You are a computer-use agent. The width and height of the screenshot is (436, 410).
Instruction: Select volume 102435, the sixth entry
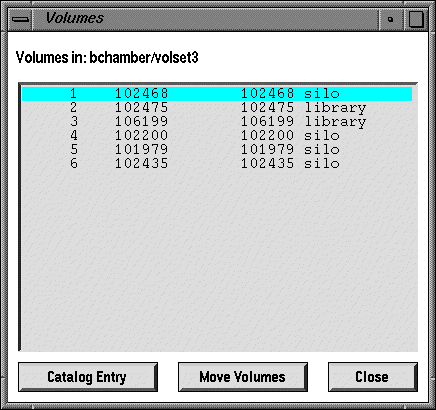pyautogui.click(x=217, y=163)
